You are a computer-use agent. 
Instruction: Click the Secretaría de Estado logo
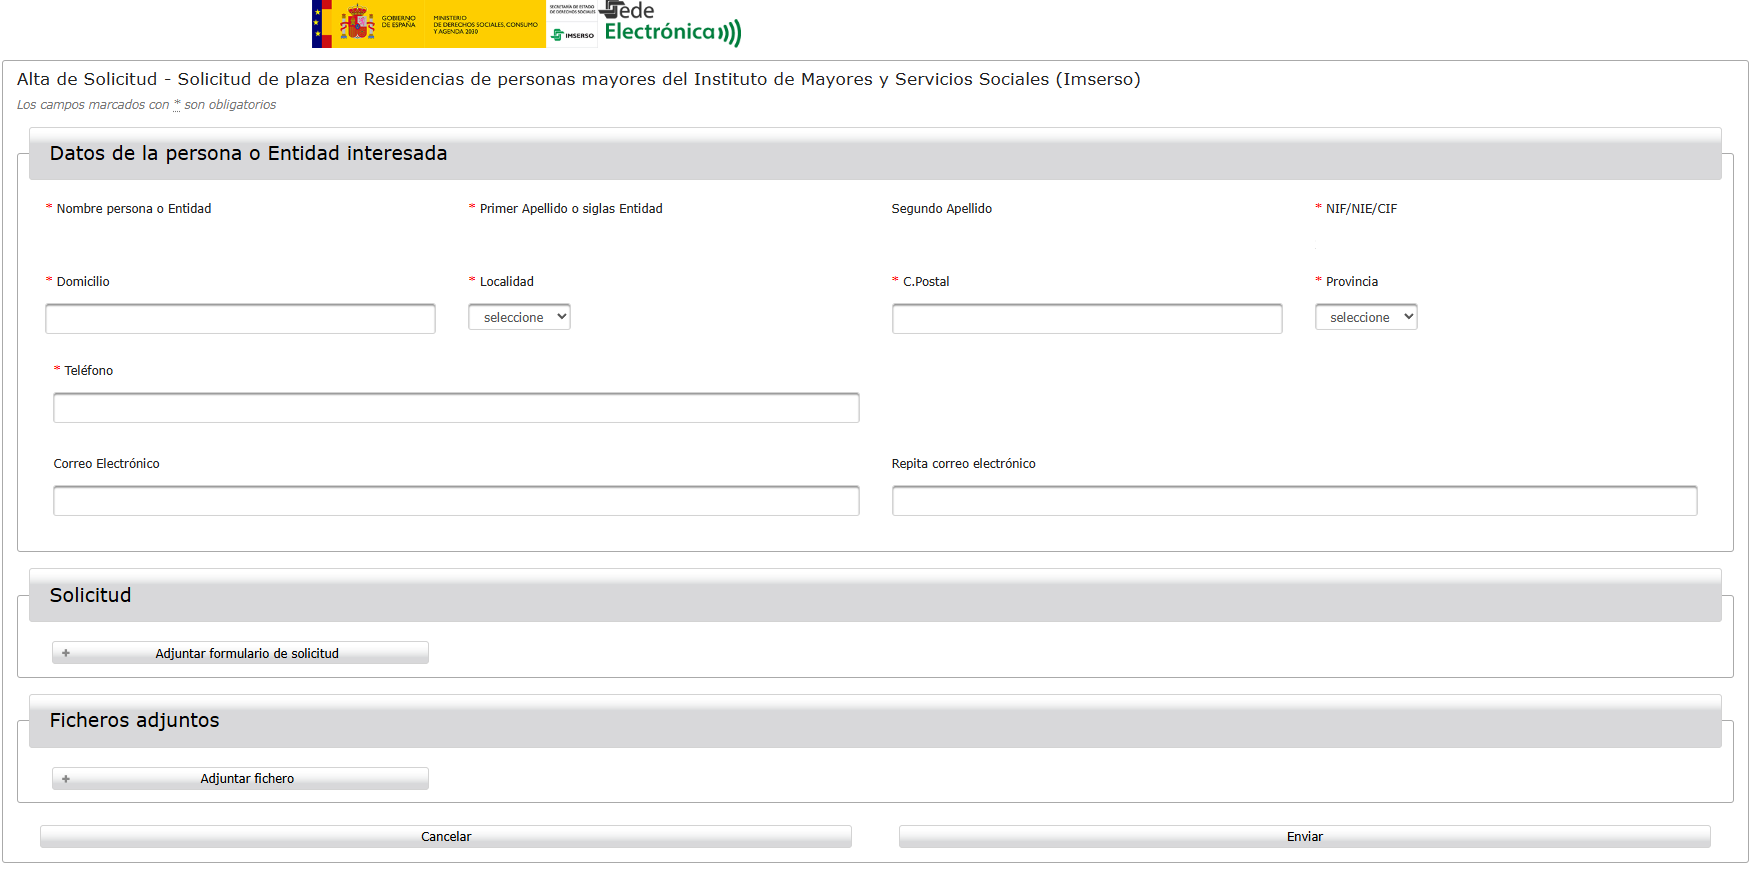tap(572, 9)
